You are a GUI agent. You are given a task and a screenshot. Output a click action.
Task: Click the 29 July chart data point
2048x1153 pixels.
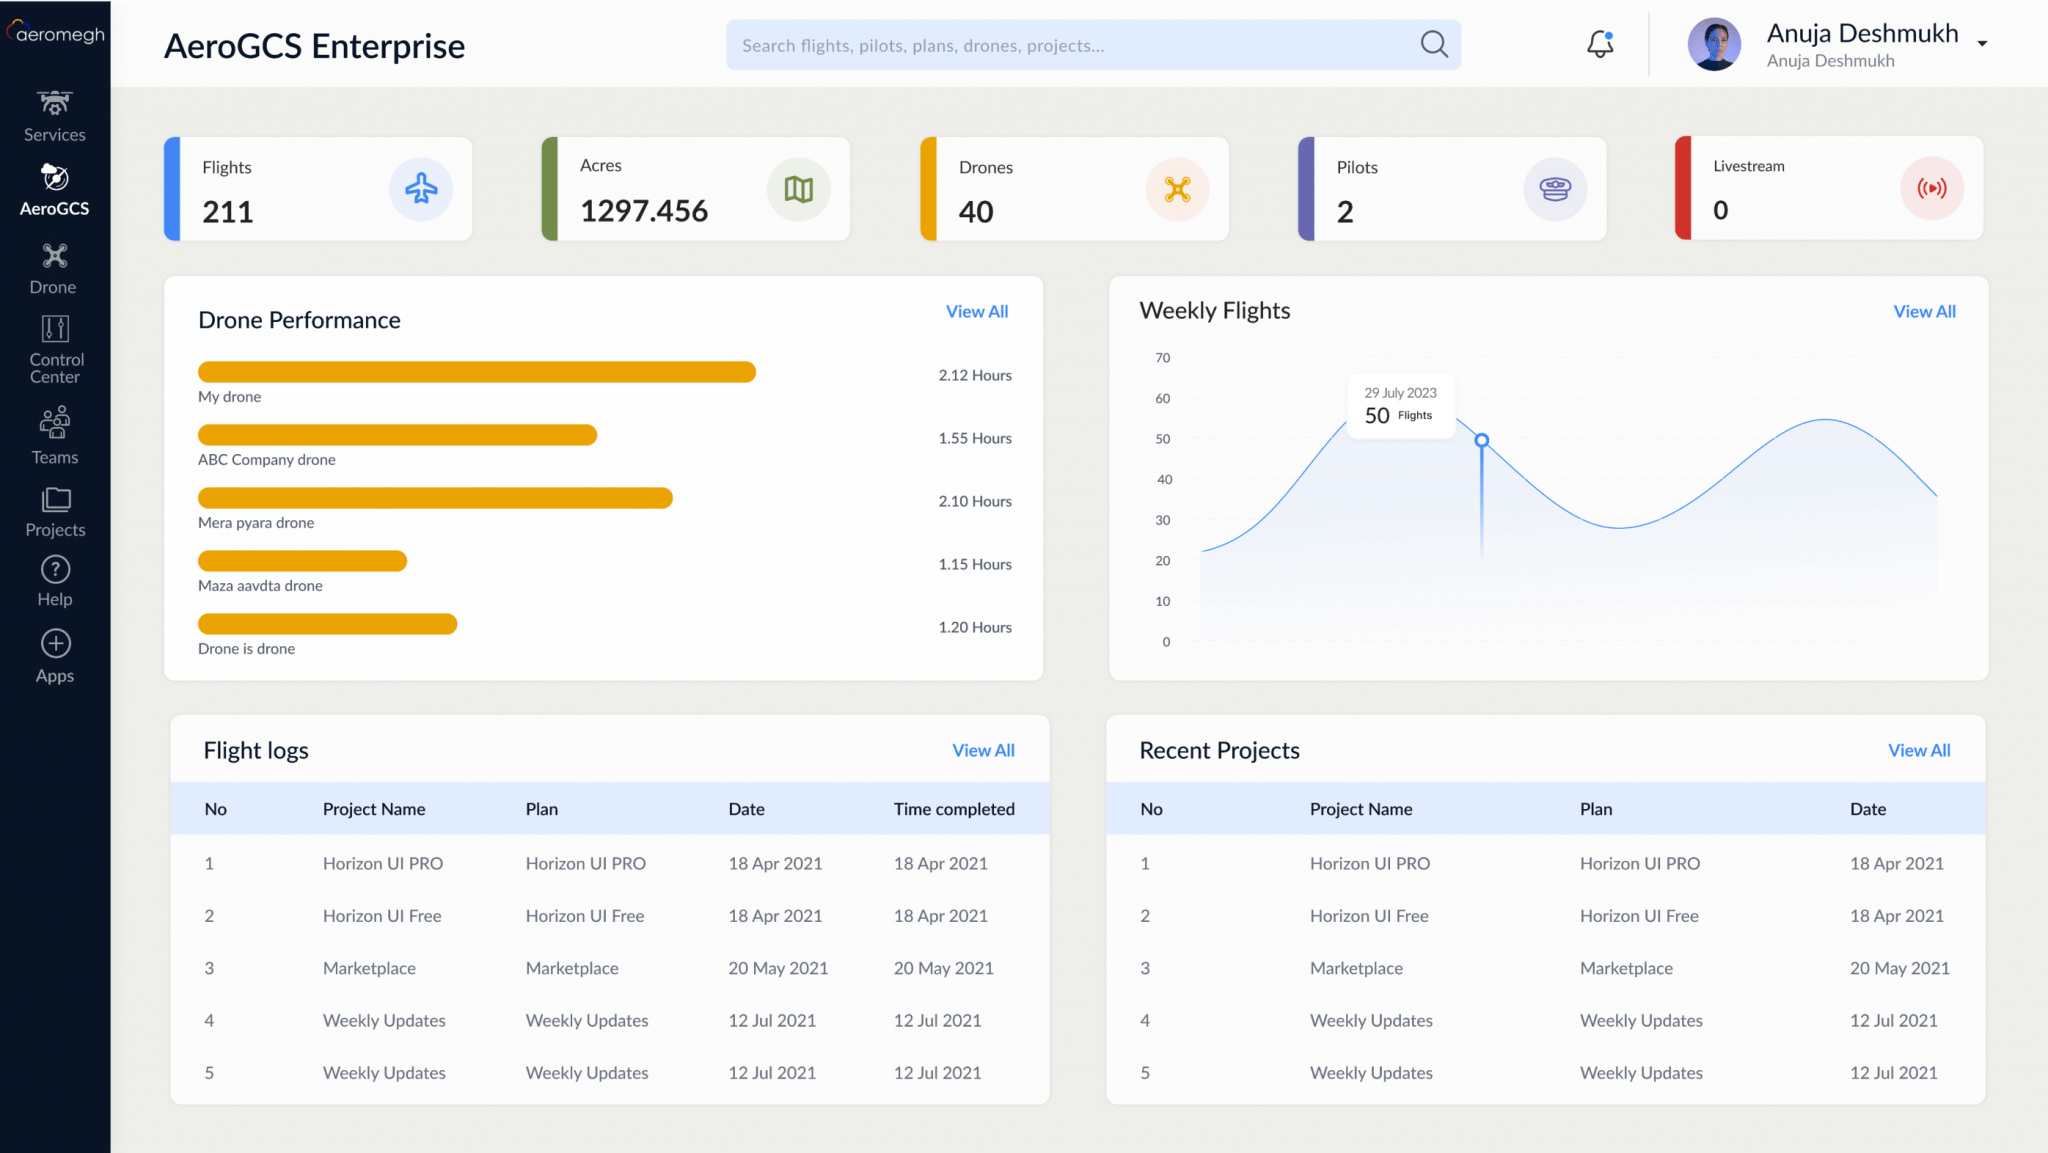tap(1482, 440)
